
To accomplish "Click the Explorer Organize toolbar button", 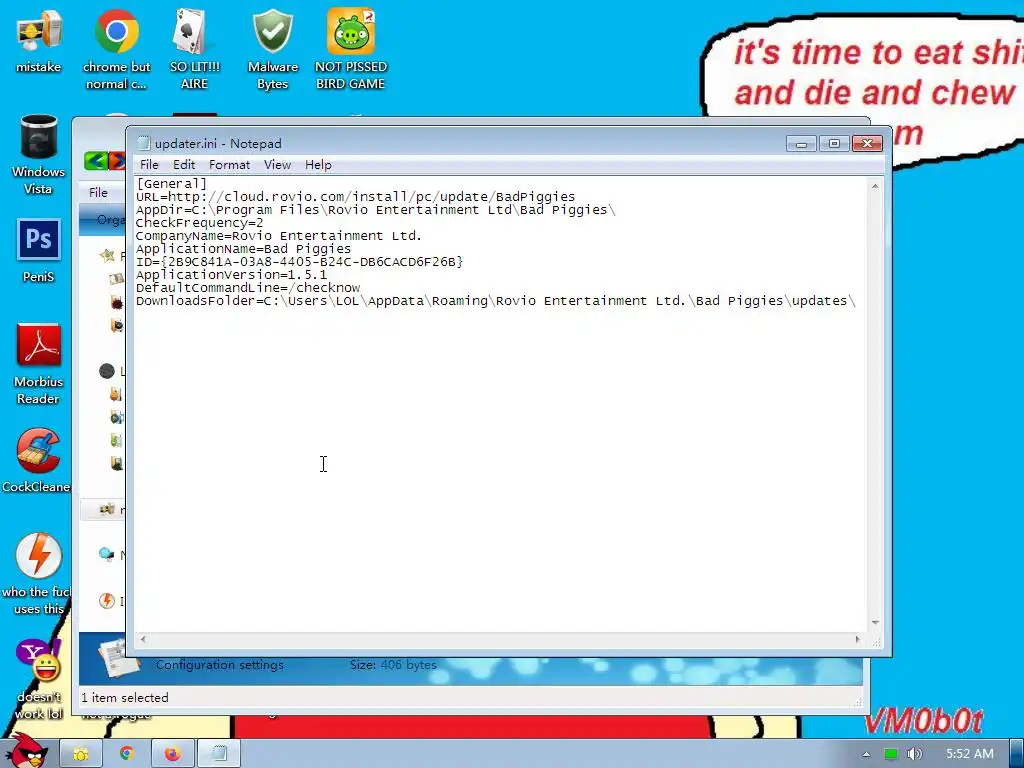I will 110,219.
